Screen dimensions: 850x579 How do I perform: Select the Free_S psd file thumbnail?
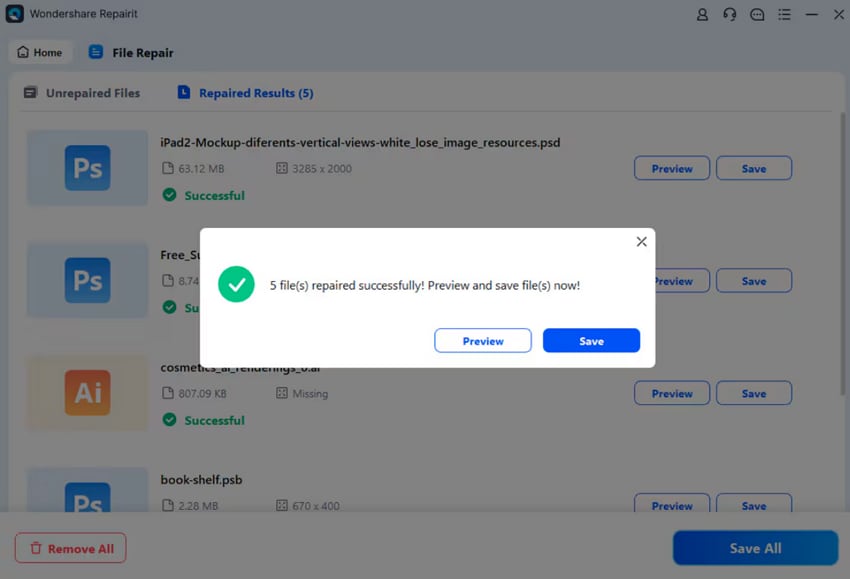[x=87, y=280]
